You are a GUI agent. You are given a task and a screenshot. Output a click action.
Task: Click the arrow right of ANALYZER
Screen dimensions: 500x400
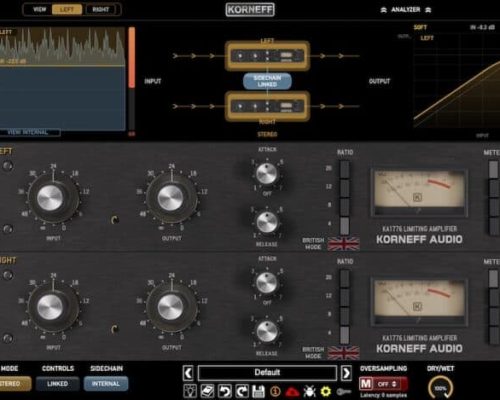click(x=428, y=10)
